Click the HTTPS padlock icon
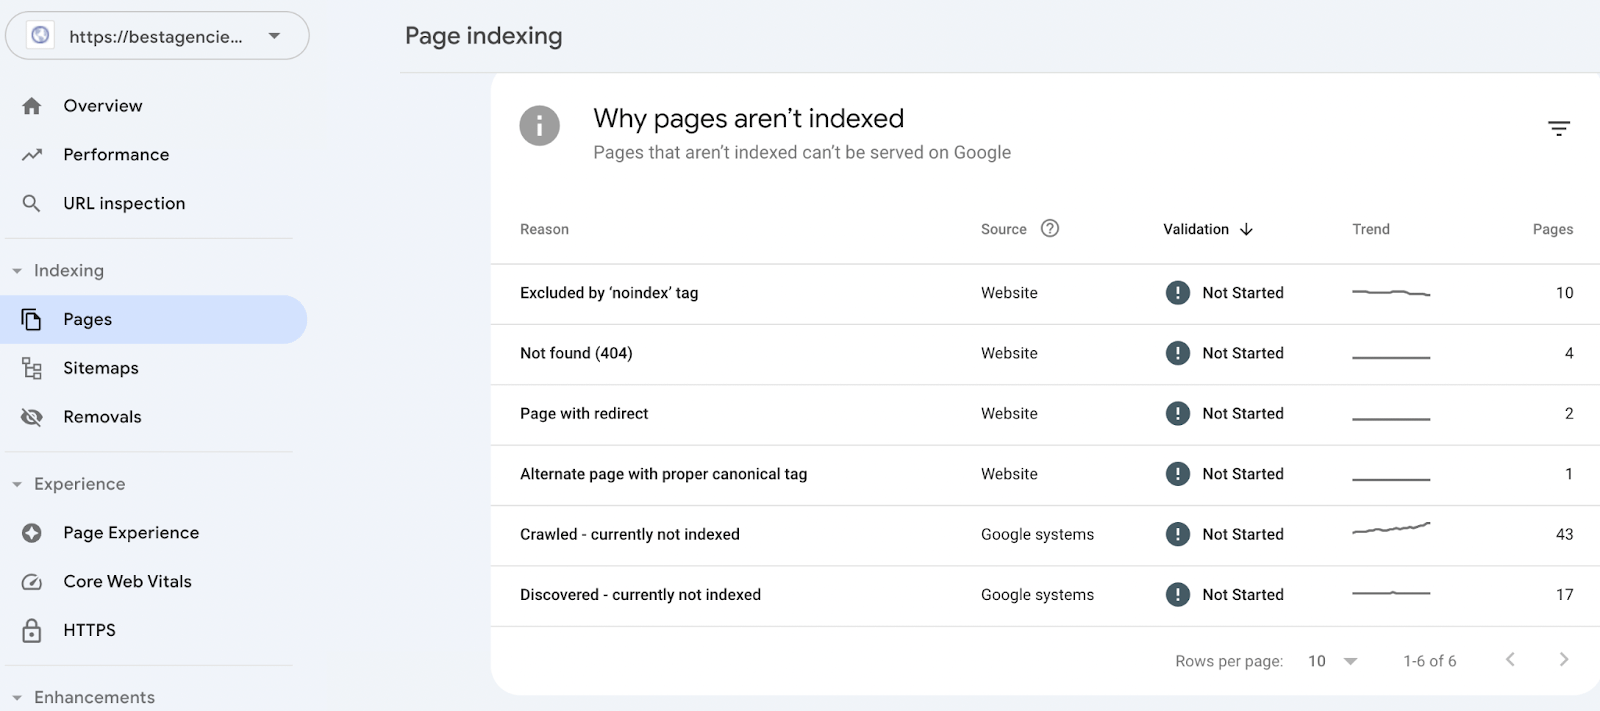The height and width of the screenshot is (711, 1600). (32, 630)
